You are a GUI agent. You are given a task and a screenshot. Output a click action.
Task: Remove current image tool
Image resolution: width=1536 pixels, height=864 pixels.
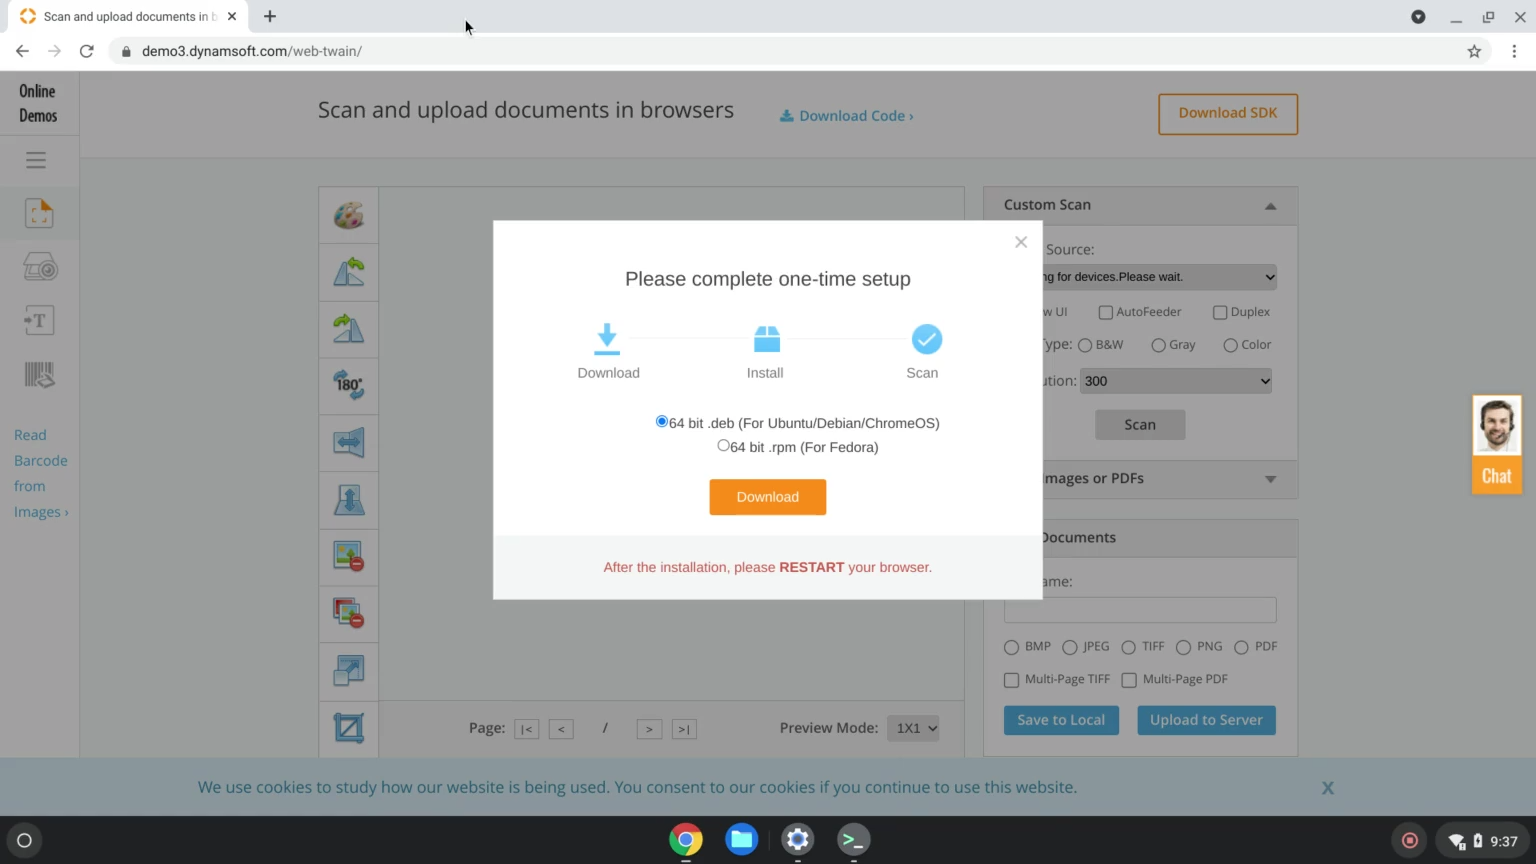349,556
